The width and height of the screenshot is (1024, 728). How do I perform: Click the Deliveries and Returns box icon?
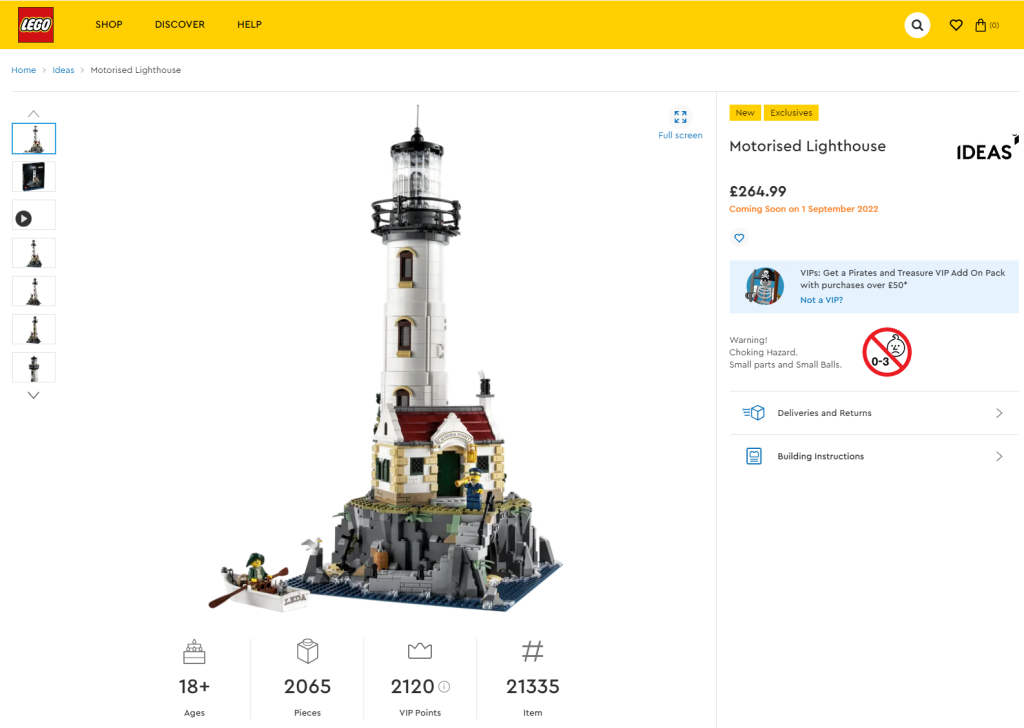pos(753,413)
